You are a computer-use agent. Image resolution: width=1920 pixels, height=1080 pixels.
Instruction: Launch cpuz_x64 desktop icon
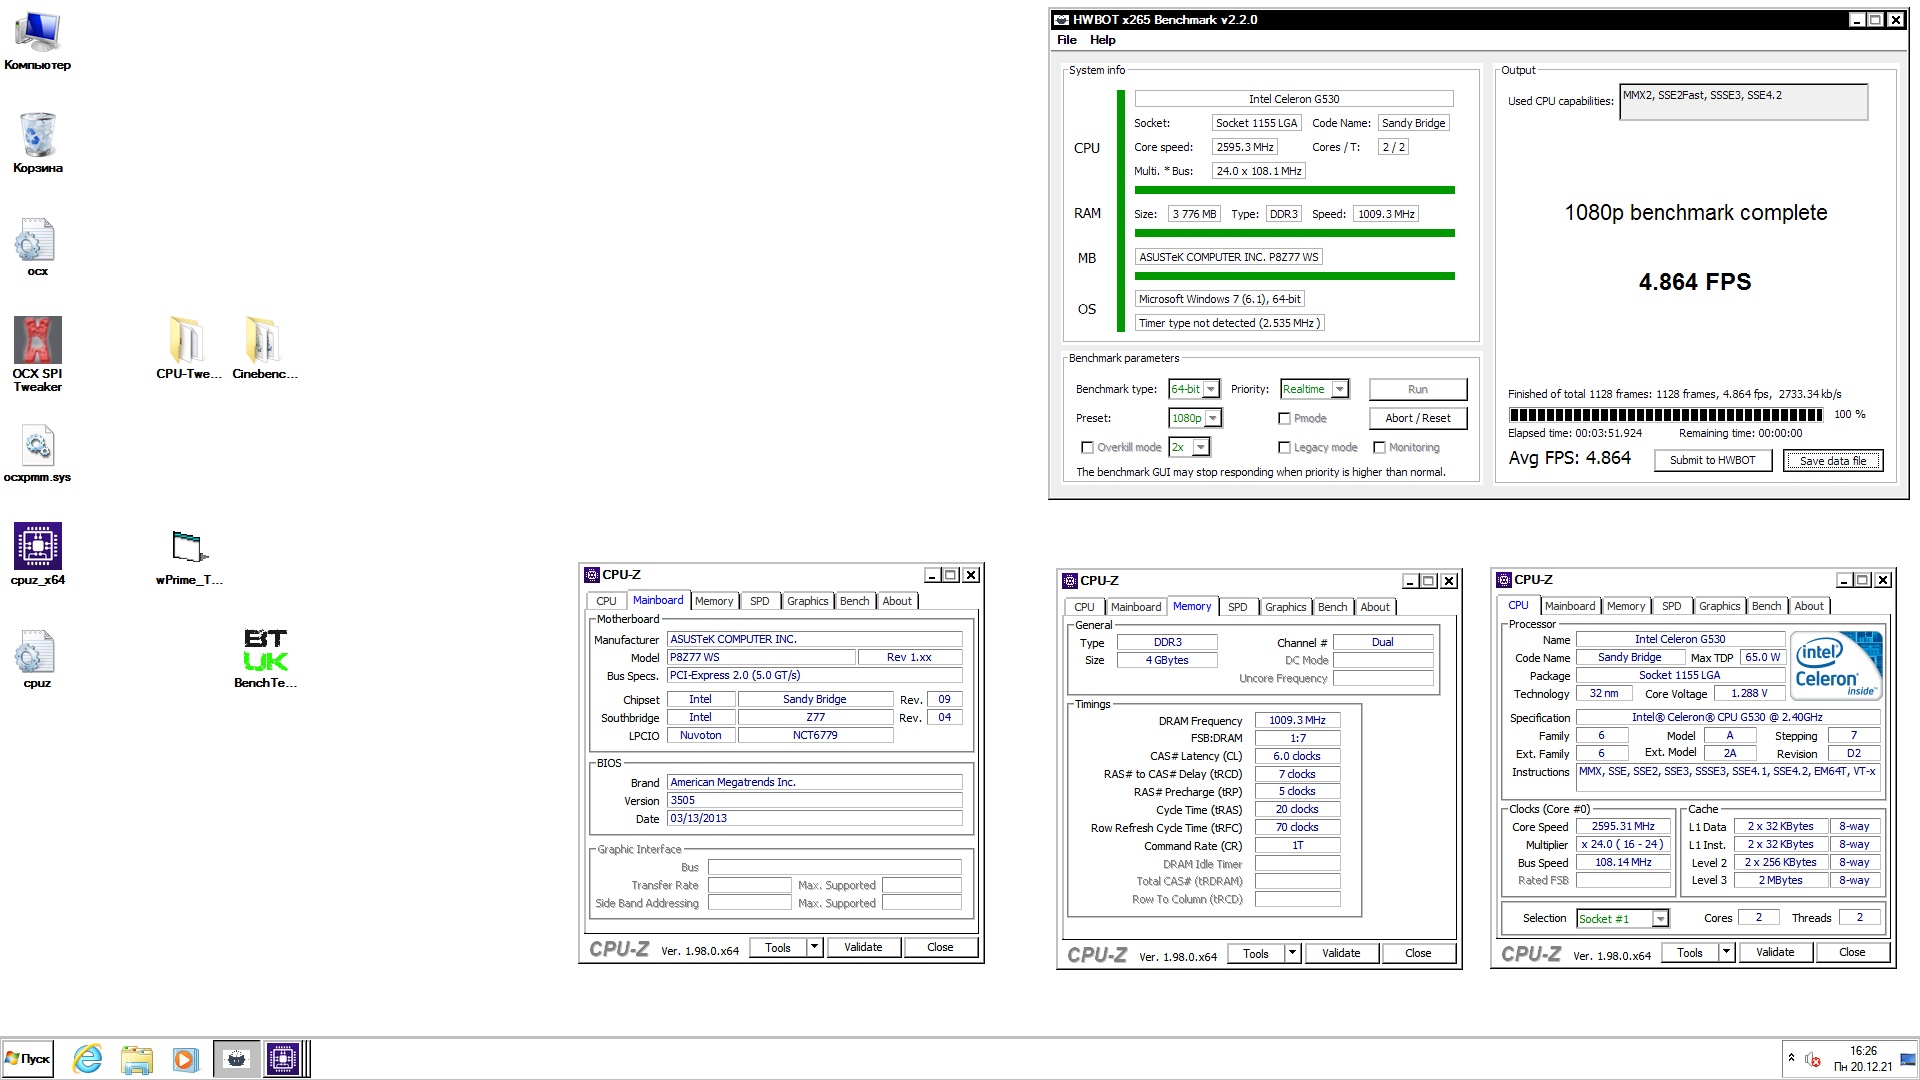tap(37, 554)
